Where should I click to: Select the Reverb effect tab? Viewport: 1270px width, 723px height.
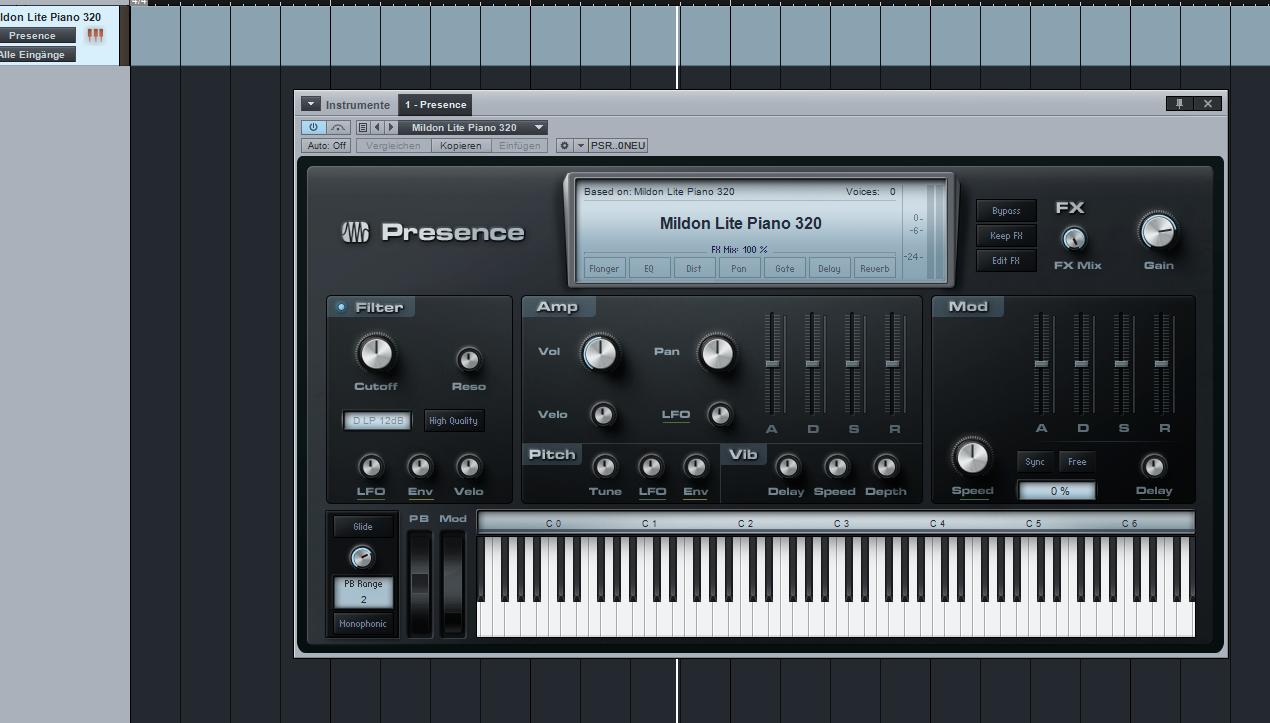pyautogui.click(x=875, y=268)
